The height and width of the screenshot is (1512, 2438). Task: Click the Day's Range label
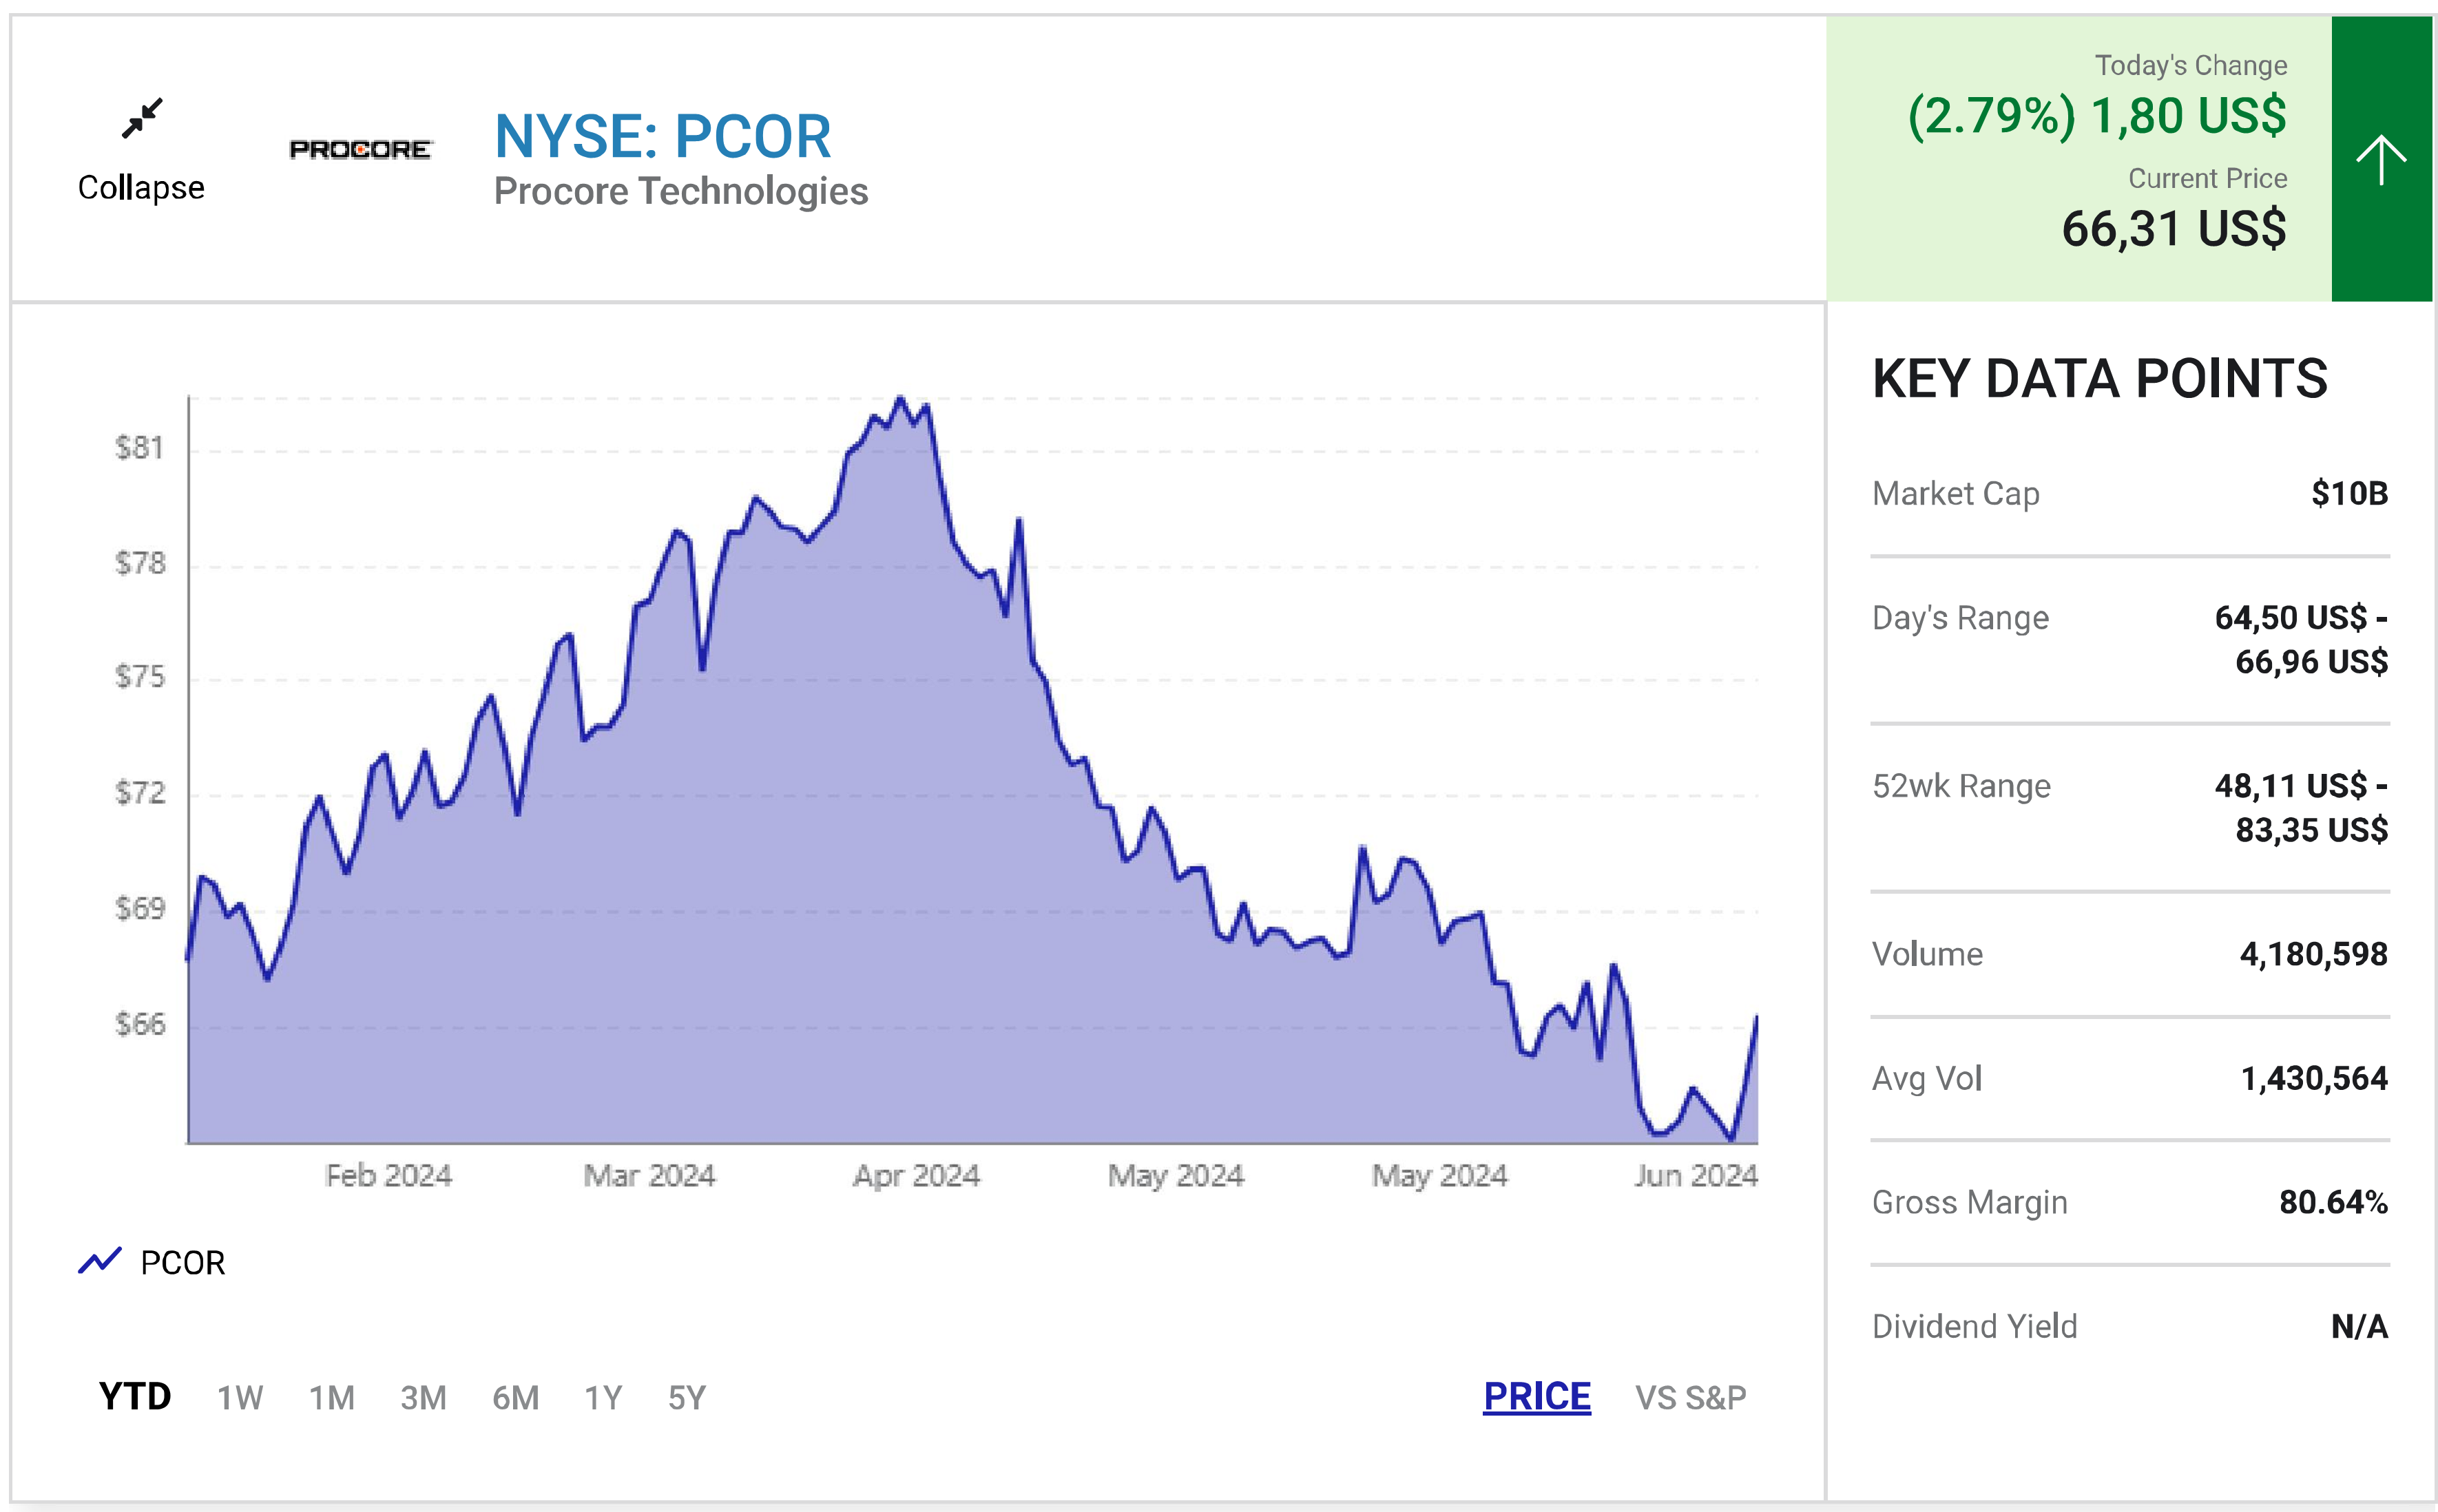tap(1960, 618)
